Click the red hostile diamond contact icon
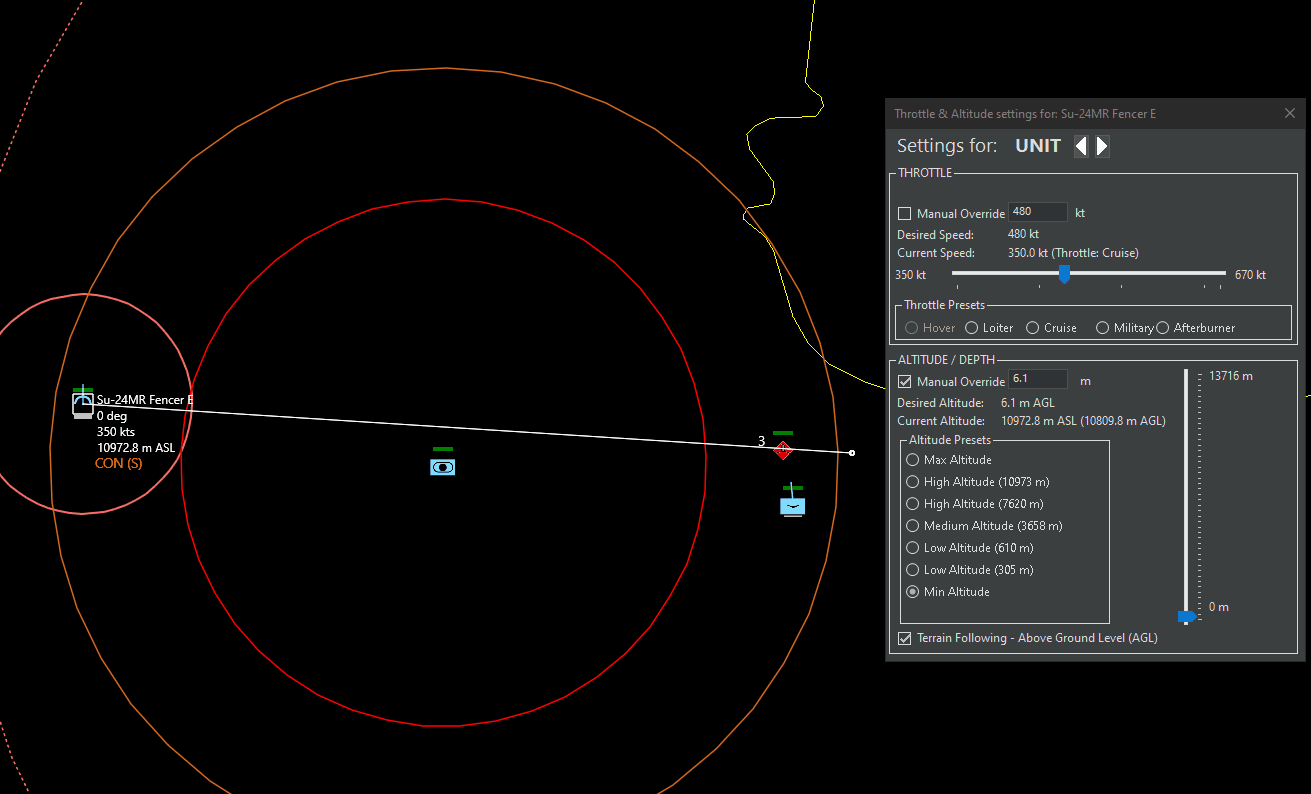 (x=783, y=450)
